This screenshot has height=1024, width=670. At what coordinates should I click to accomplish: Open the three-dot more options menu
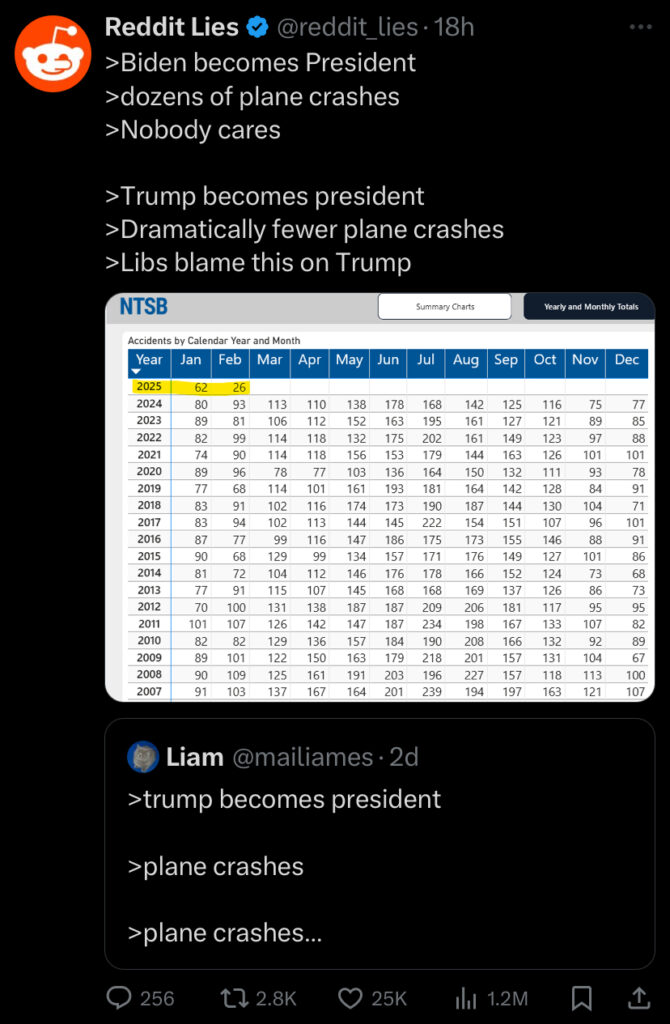640,27
